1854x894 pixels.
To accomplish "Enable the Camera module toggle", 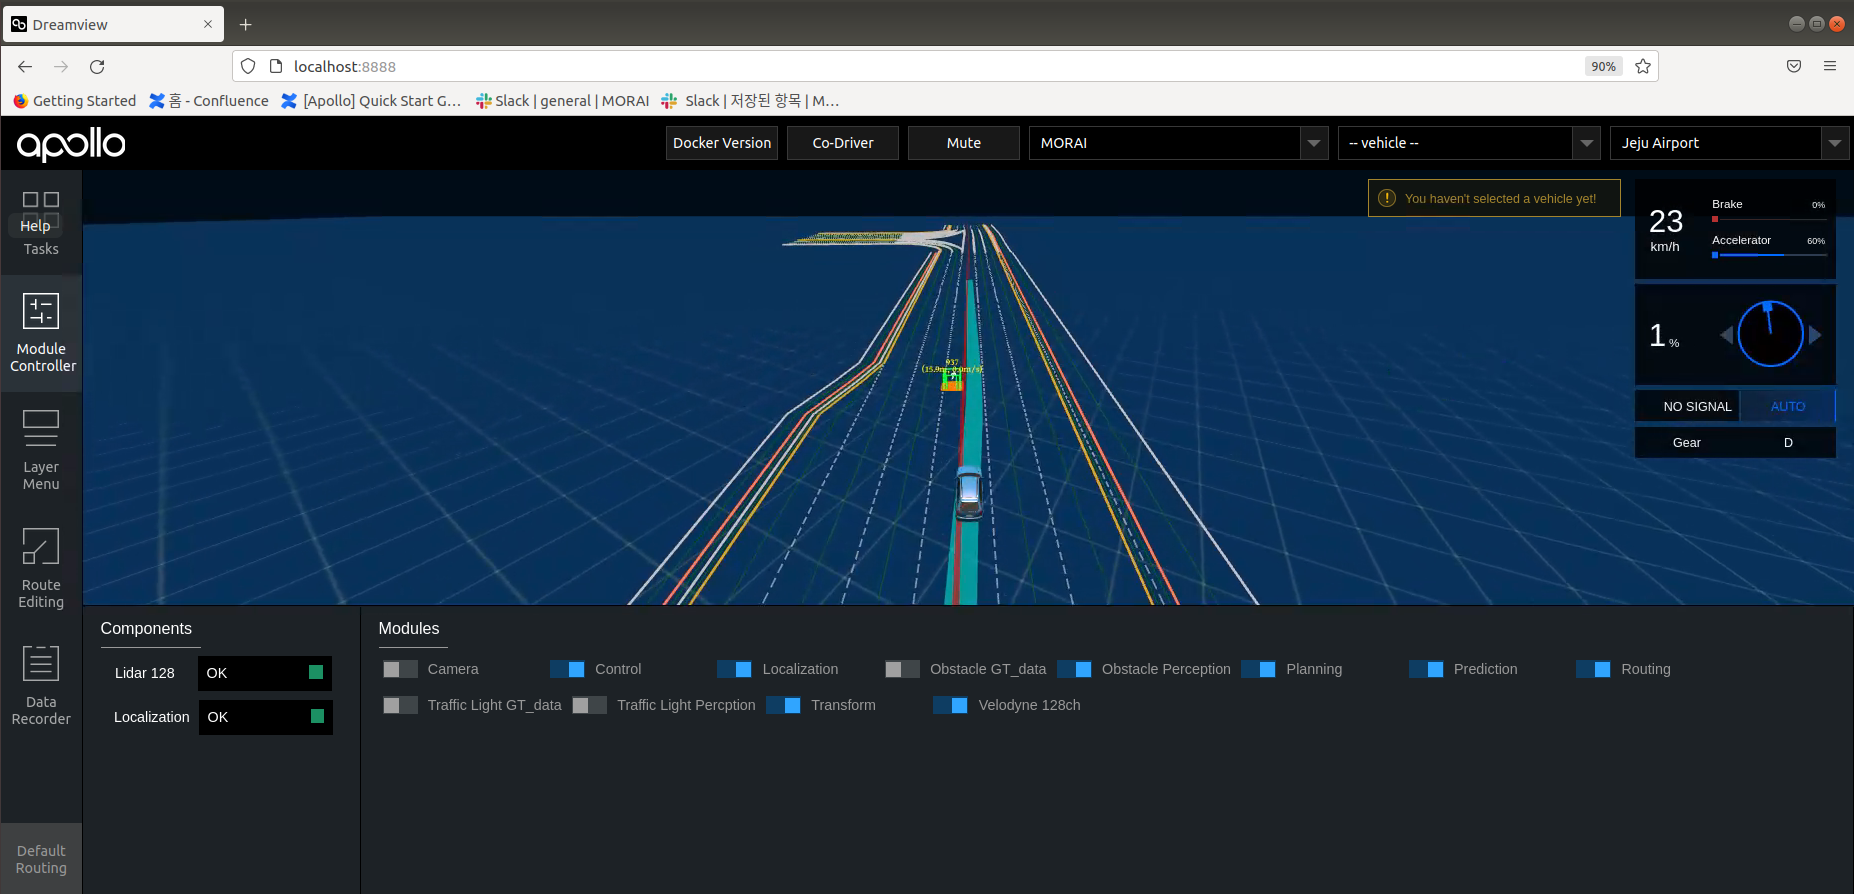I will click(400, 669).
